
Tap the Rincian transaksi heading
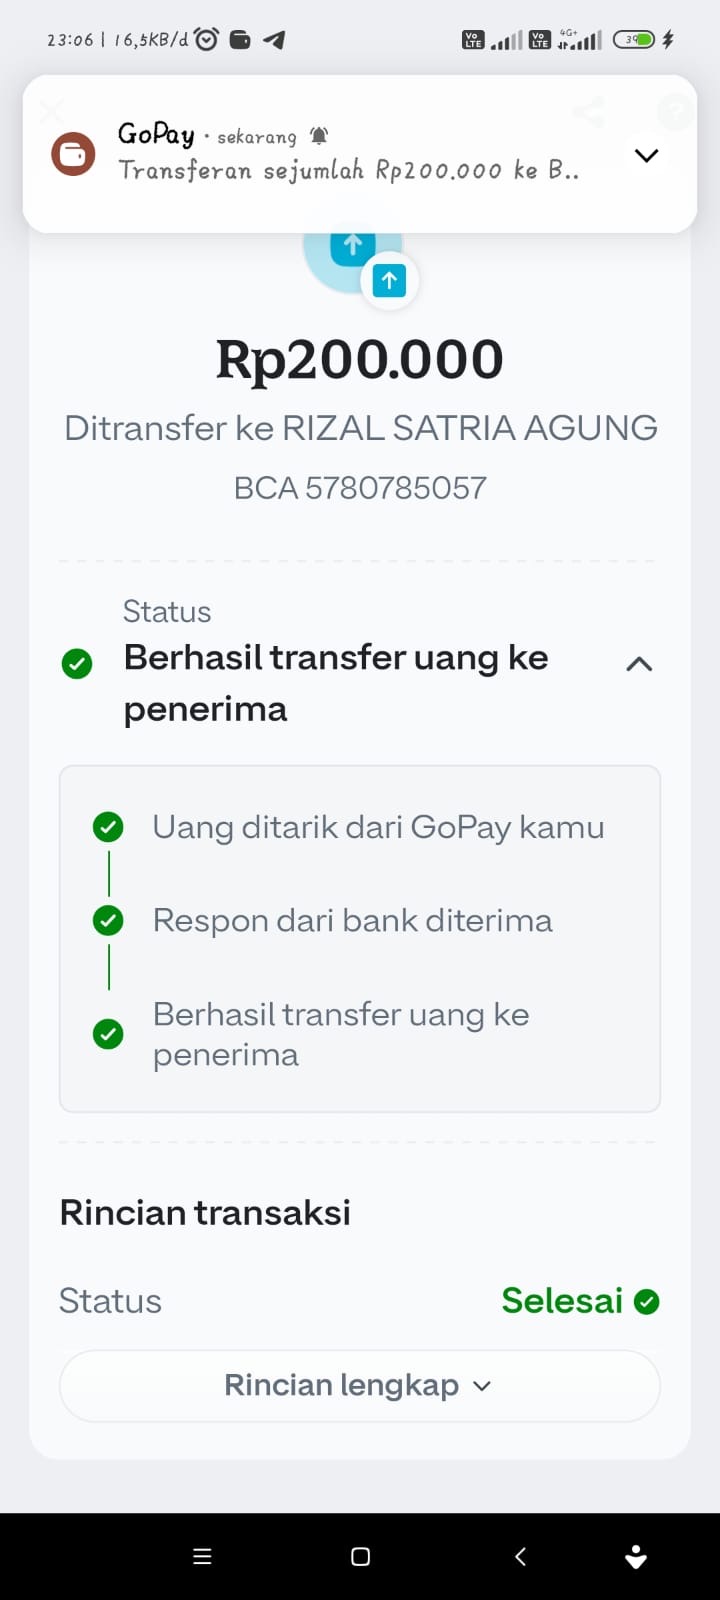pyautogui.click(x=205, y=1212)
